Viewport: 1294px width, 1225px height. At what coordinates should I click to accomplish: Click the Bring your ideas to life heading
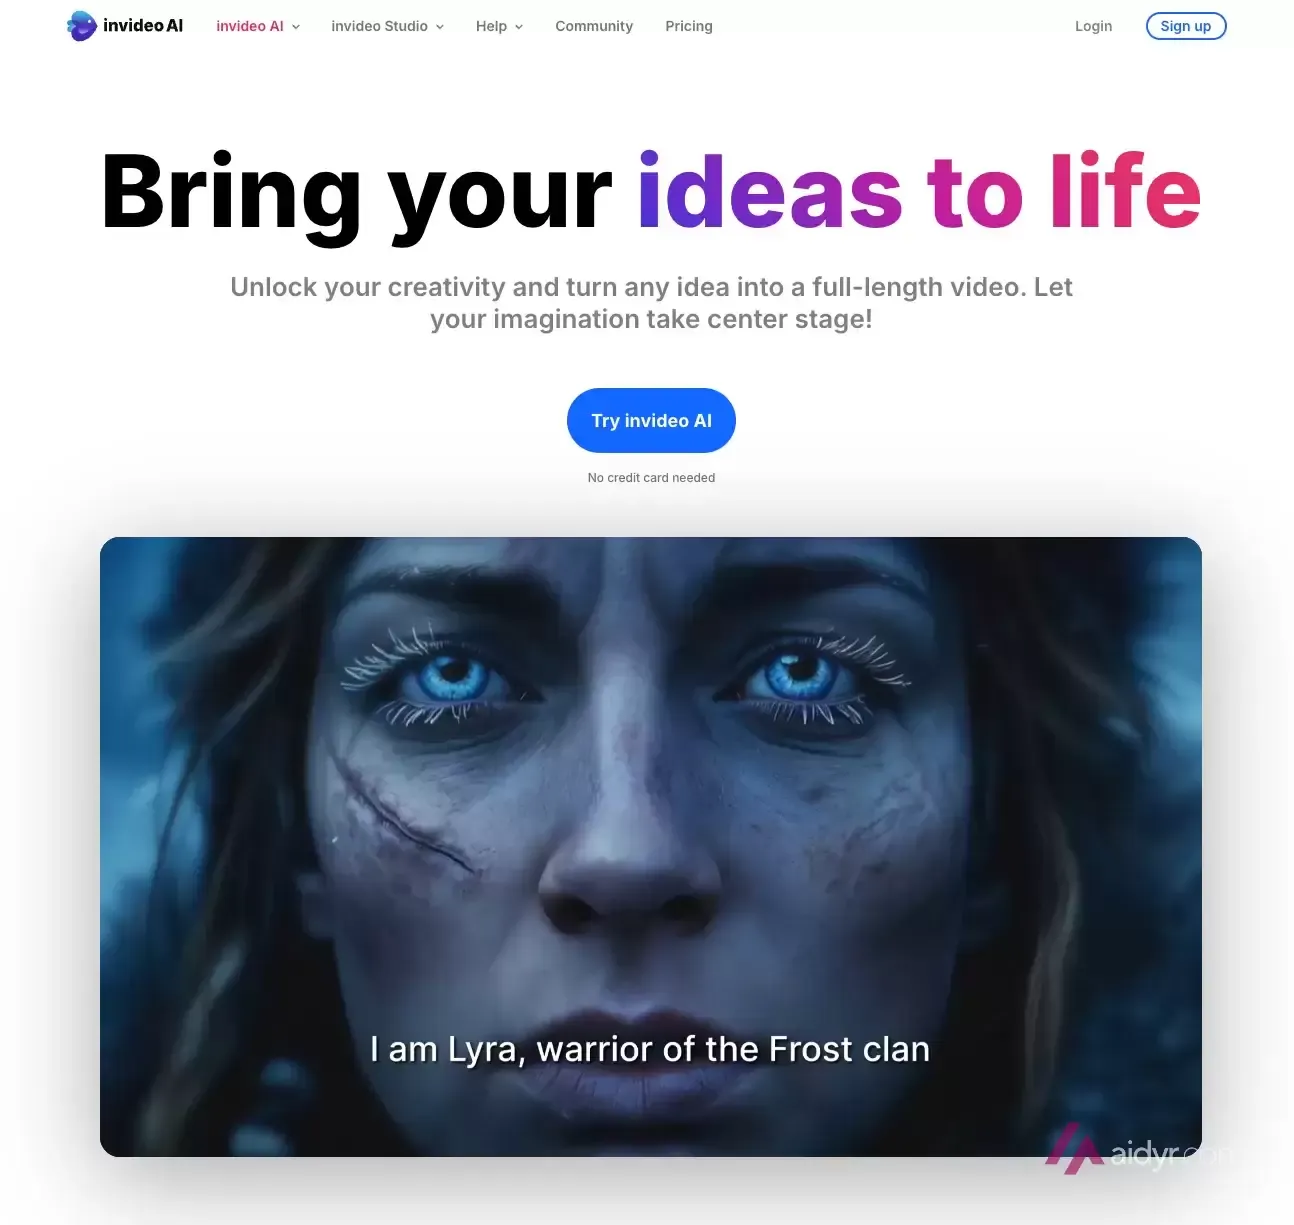coord(651,192)
